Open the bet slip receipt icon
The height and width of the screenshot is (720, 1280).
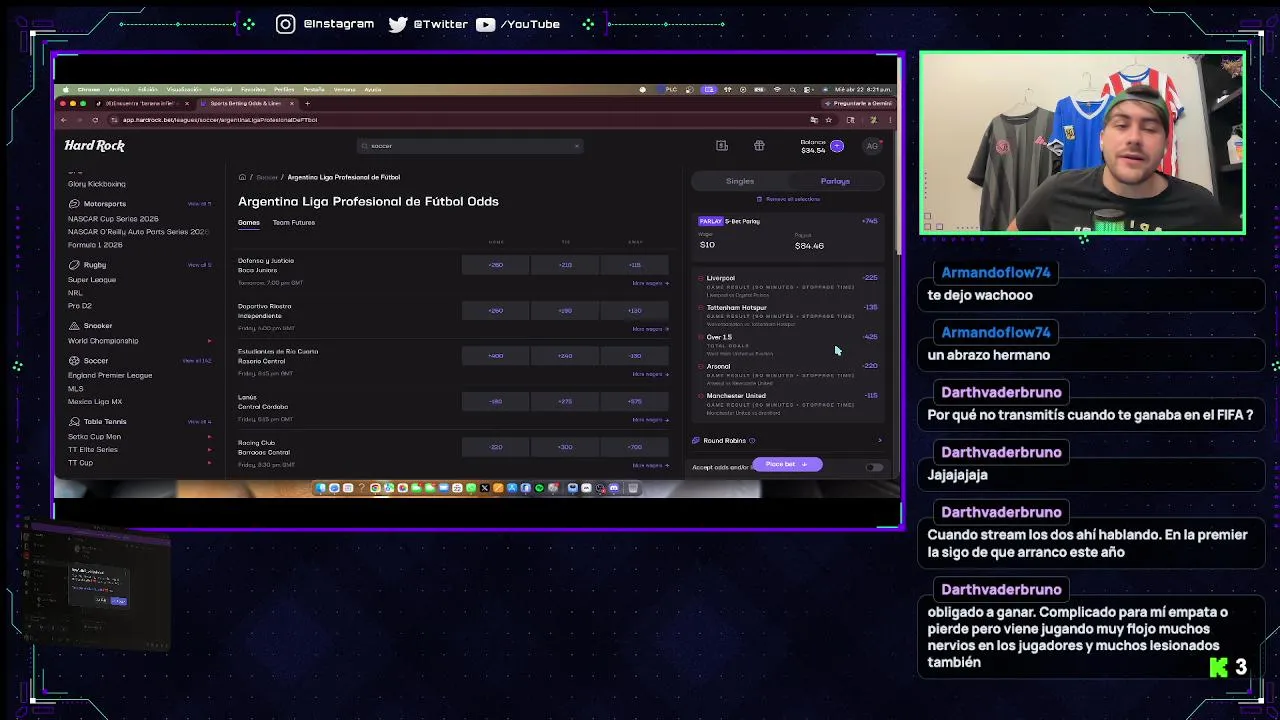722,146
